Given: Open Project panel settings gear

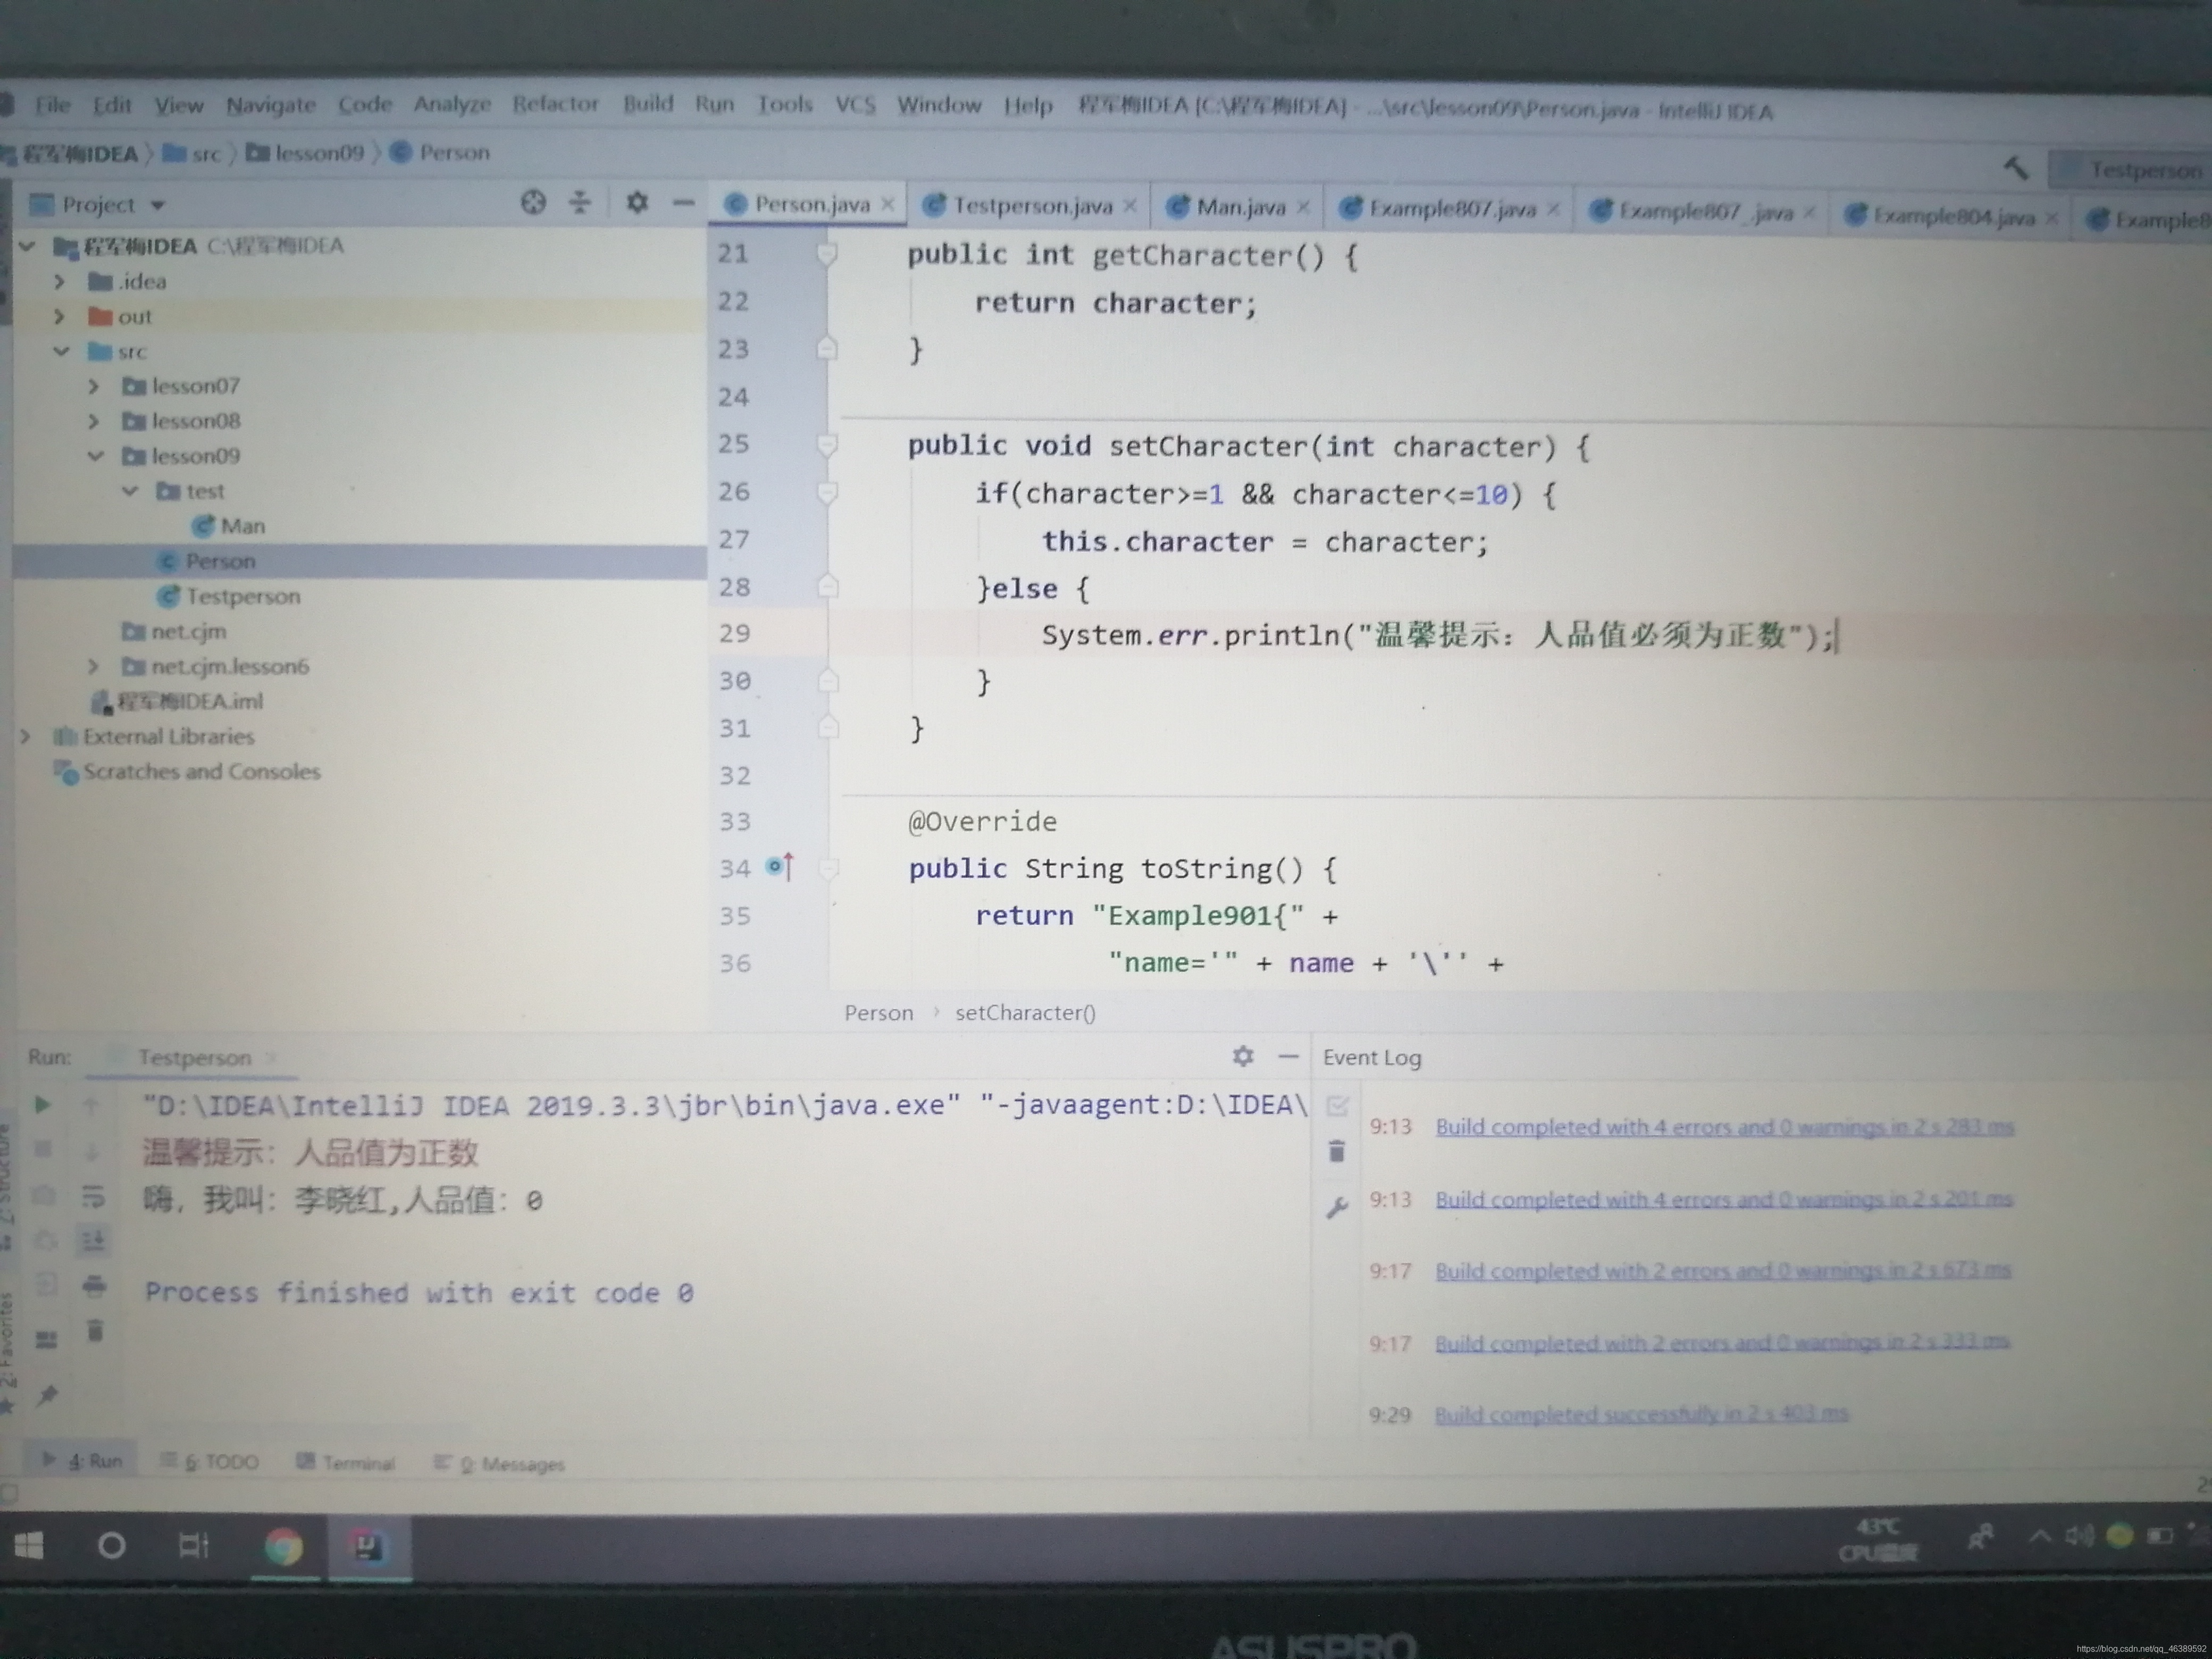Looking at the screenshot, I should 637,203.
